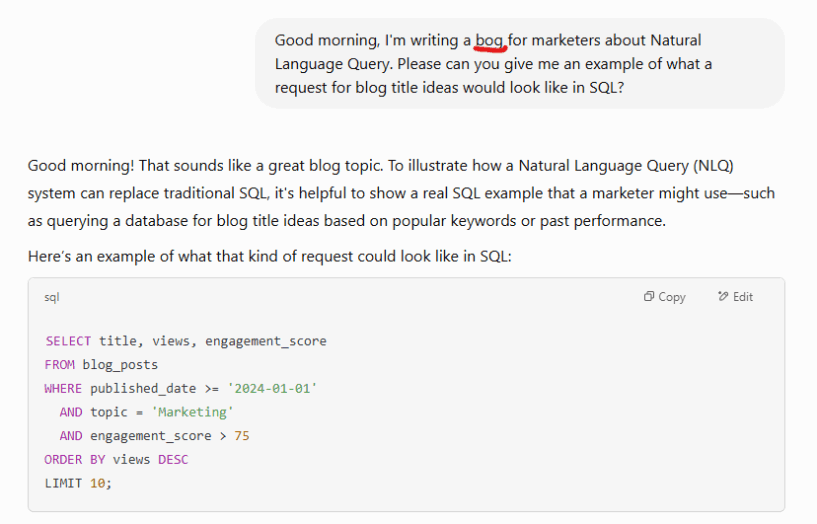Click the number 75 in the query
The width and height of the screenshot is (817, 524).
tap(242, 436)
